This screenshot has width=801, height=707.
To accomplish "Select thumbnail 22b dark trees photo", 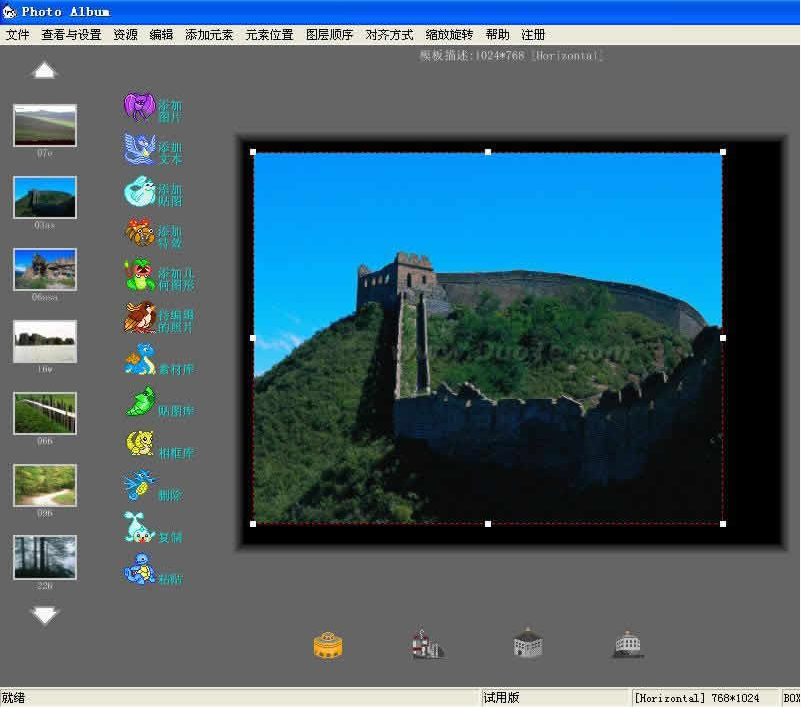I will (45, 557).
